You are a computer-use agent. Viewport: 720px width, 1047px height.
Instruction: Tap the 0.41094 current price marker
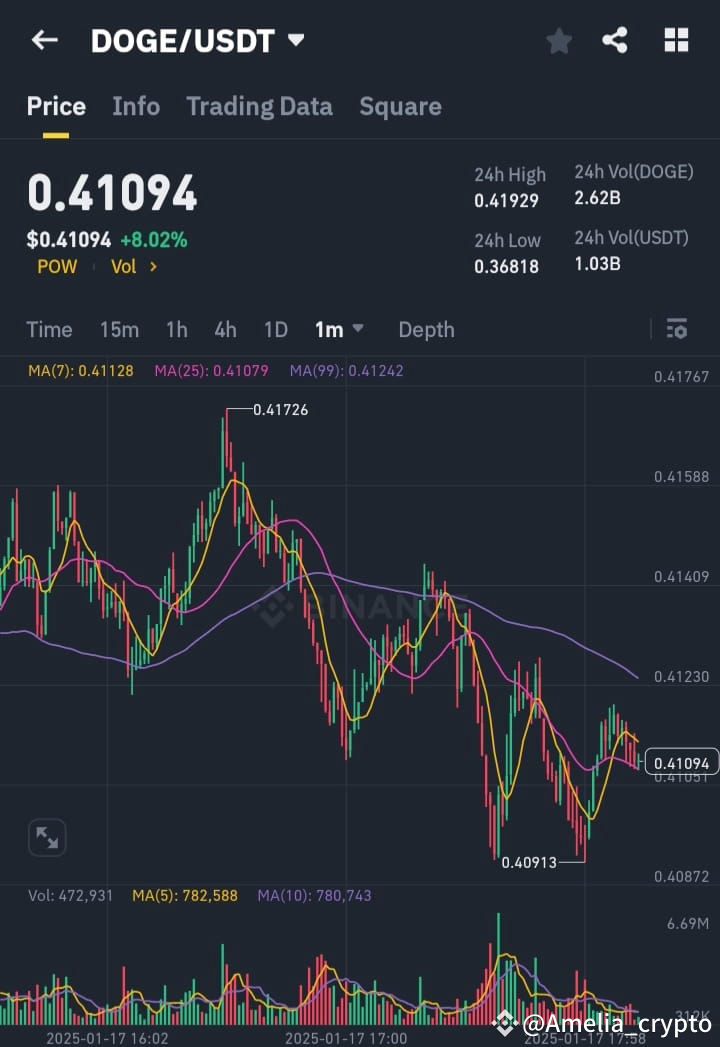pos(680,761)
